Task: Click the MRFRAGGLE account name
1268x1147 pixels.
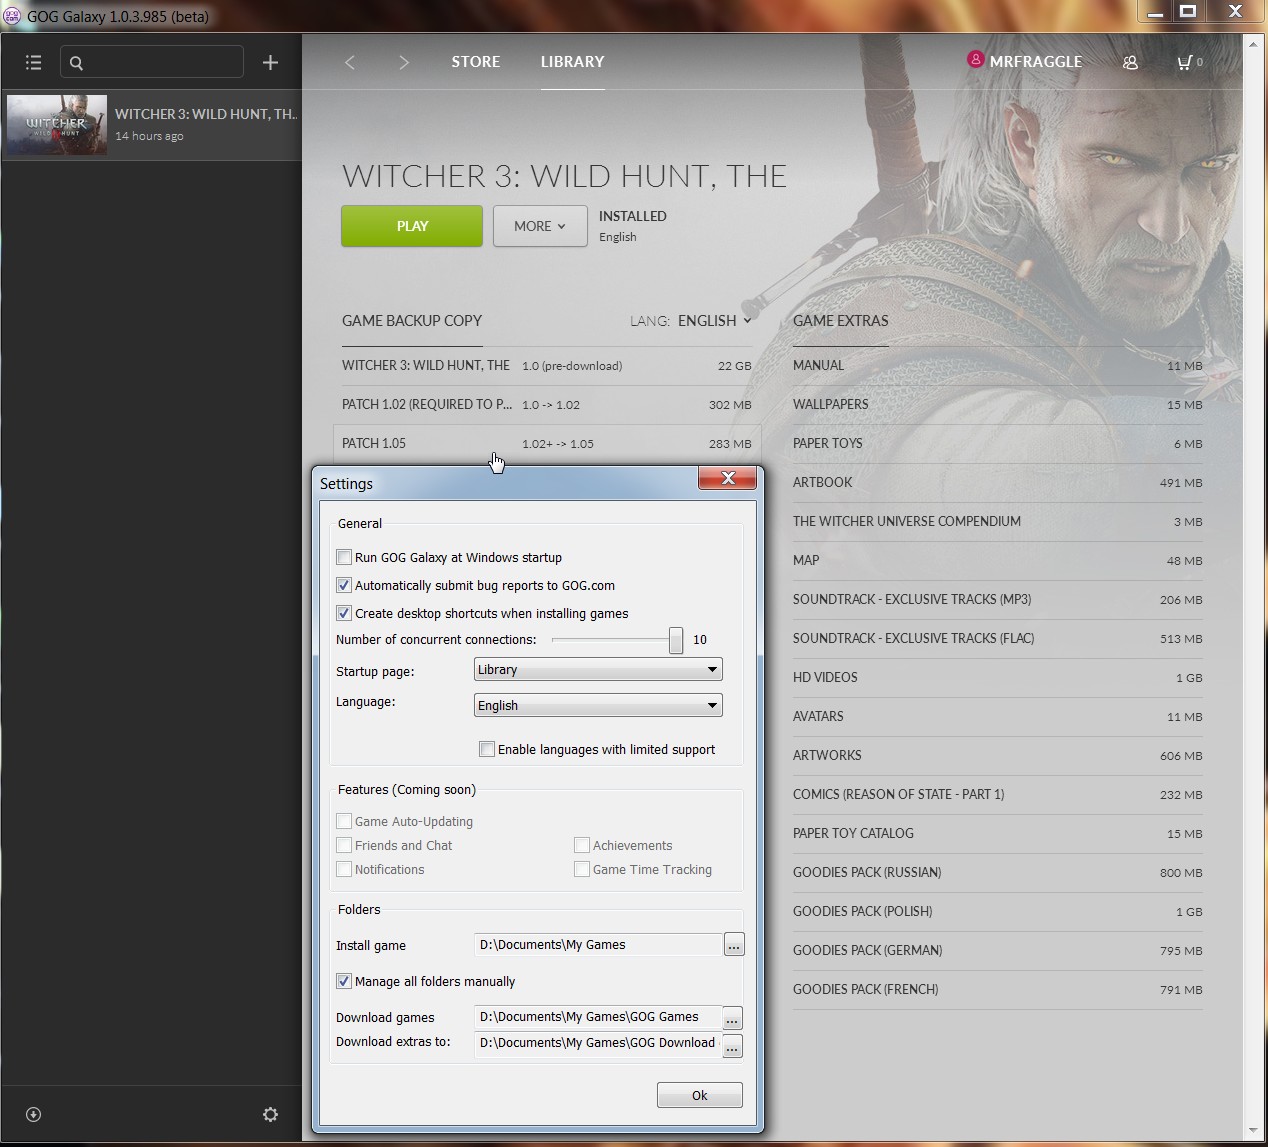Action: [1036, 62]
